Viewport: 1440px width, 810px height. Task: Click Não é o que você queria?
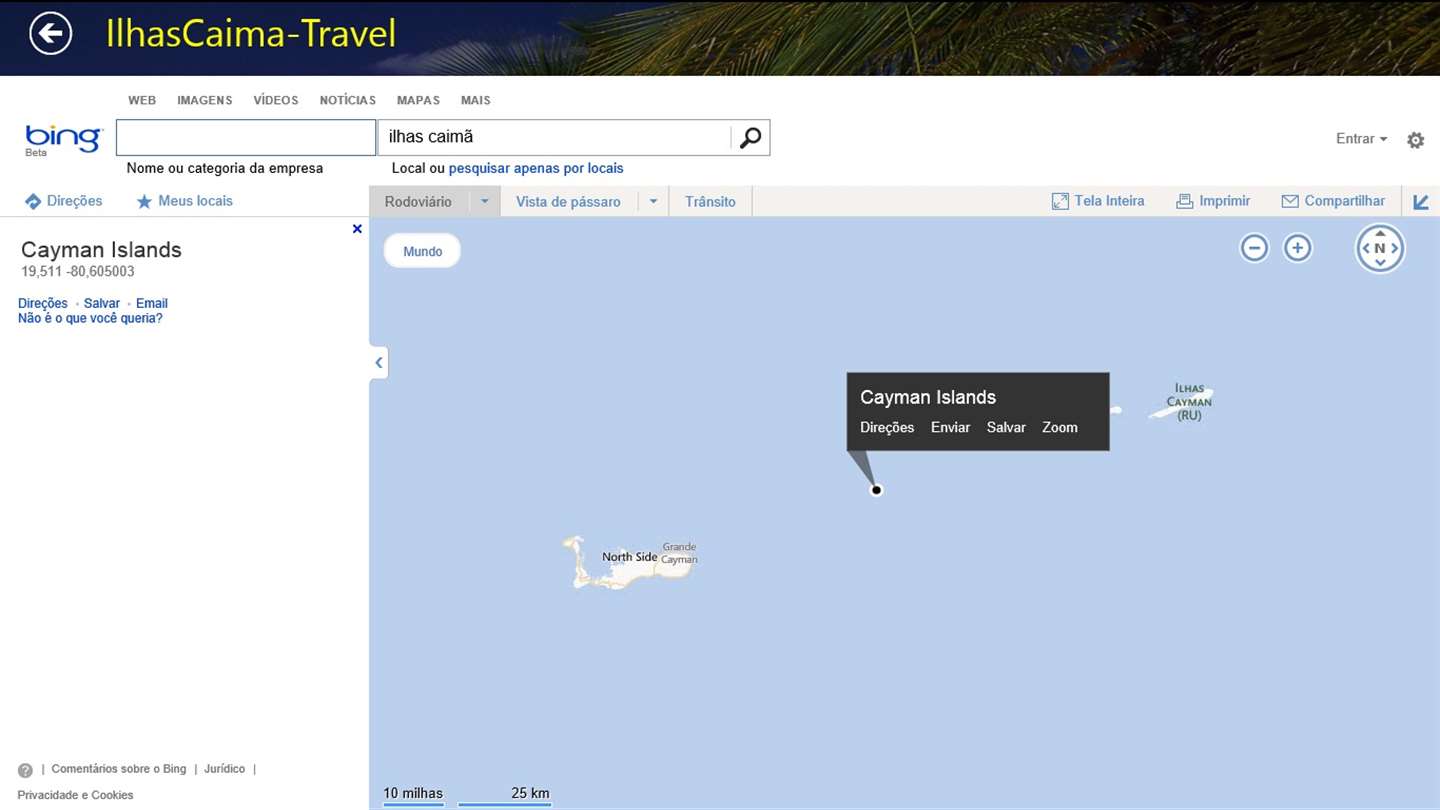click(90, 318)
